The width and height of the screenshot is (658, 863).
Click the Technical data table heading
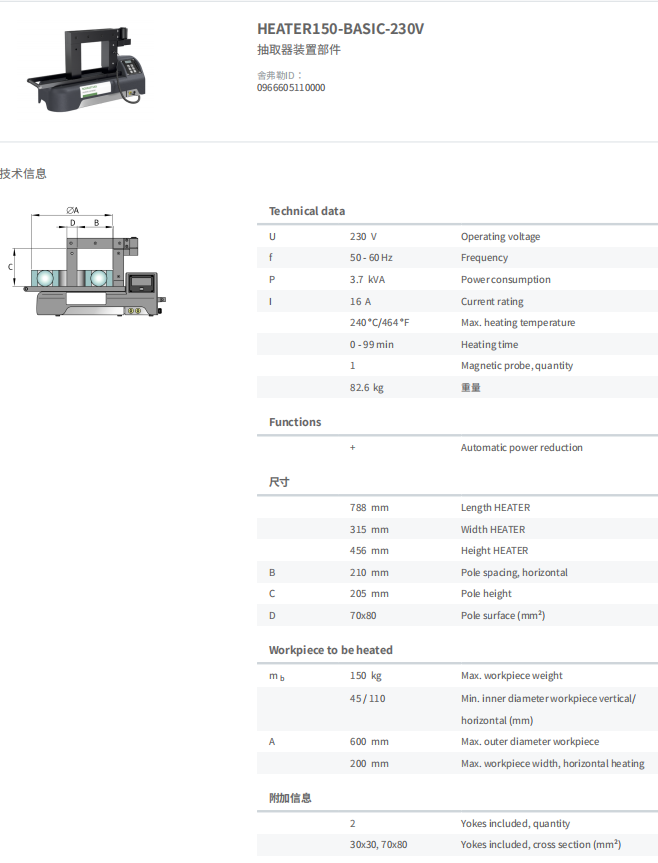tap(307, 211)
